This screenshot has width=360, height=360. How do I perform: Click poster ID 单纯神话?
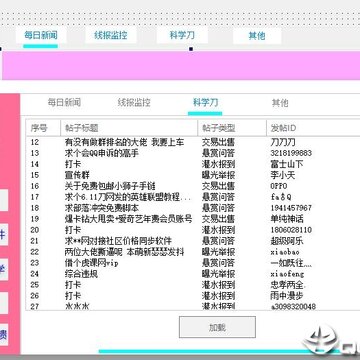pos(287,219)
